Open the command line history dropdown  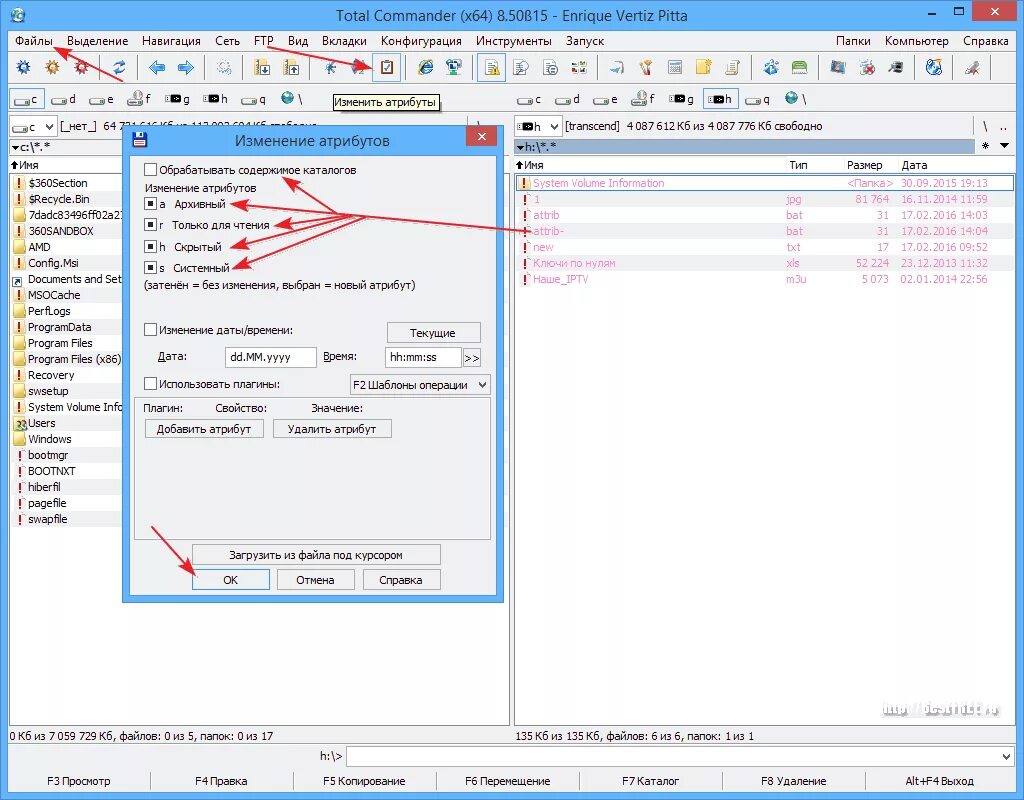(x=1006, y=757)
